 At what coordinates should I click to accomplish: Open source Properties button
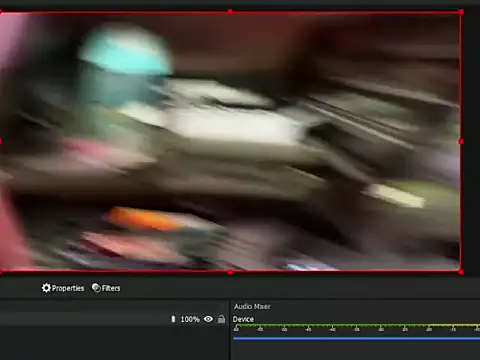[63, 288]
